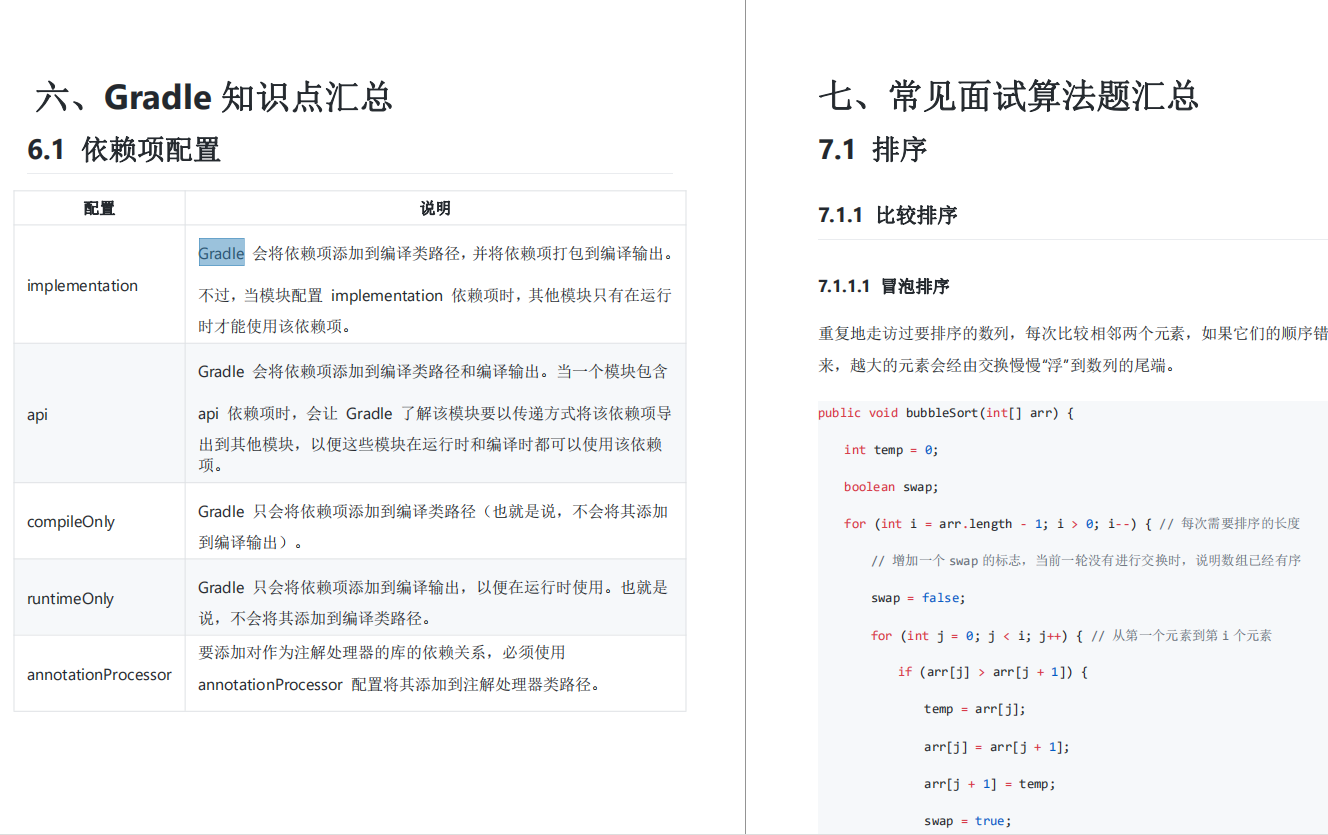Image resolution: width=1328 pixels, height=835 pixels.
Task: Click the code line "public void bubbleSort(int[] arr) {"
Action: point(946,413)
